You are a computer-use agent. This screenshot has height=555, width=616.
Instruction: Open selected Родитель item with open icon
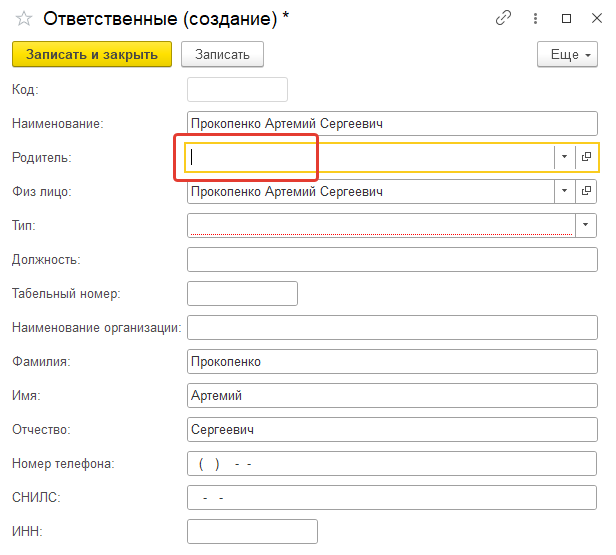coord(587,157)
